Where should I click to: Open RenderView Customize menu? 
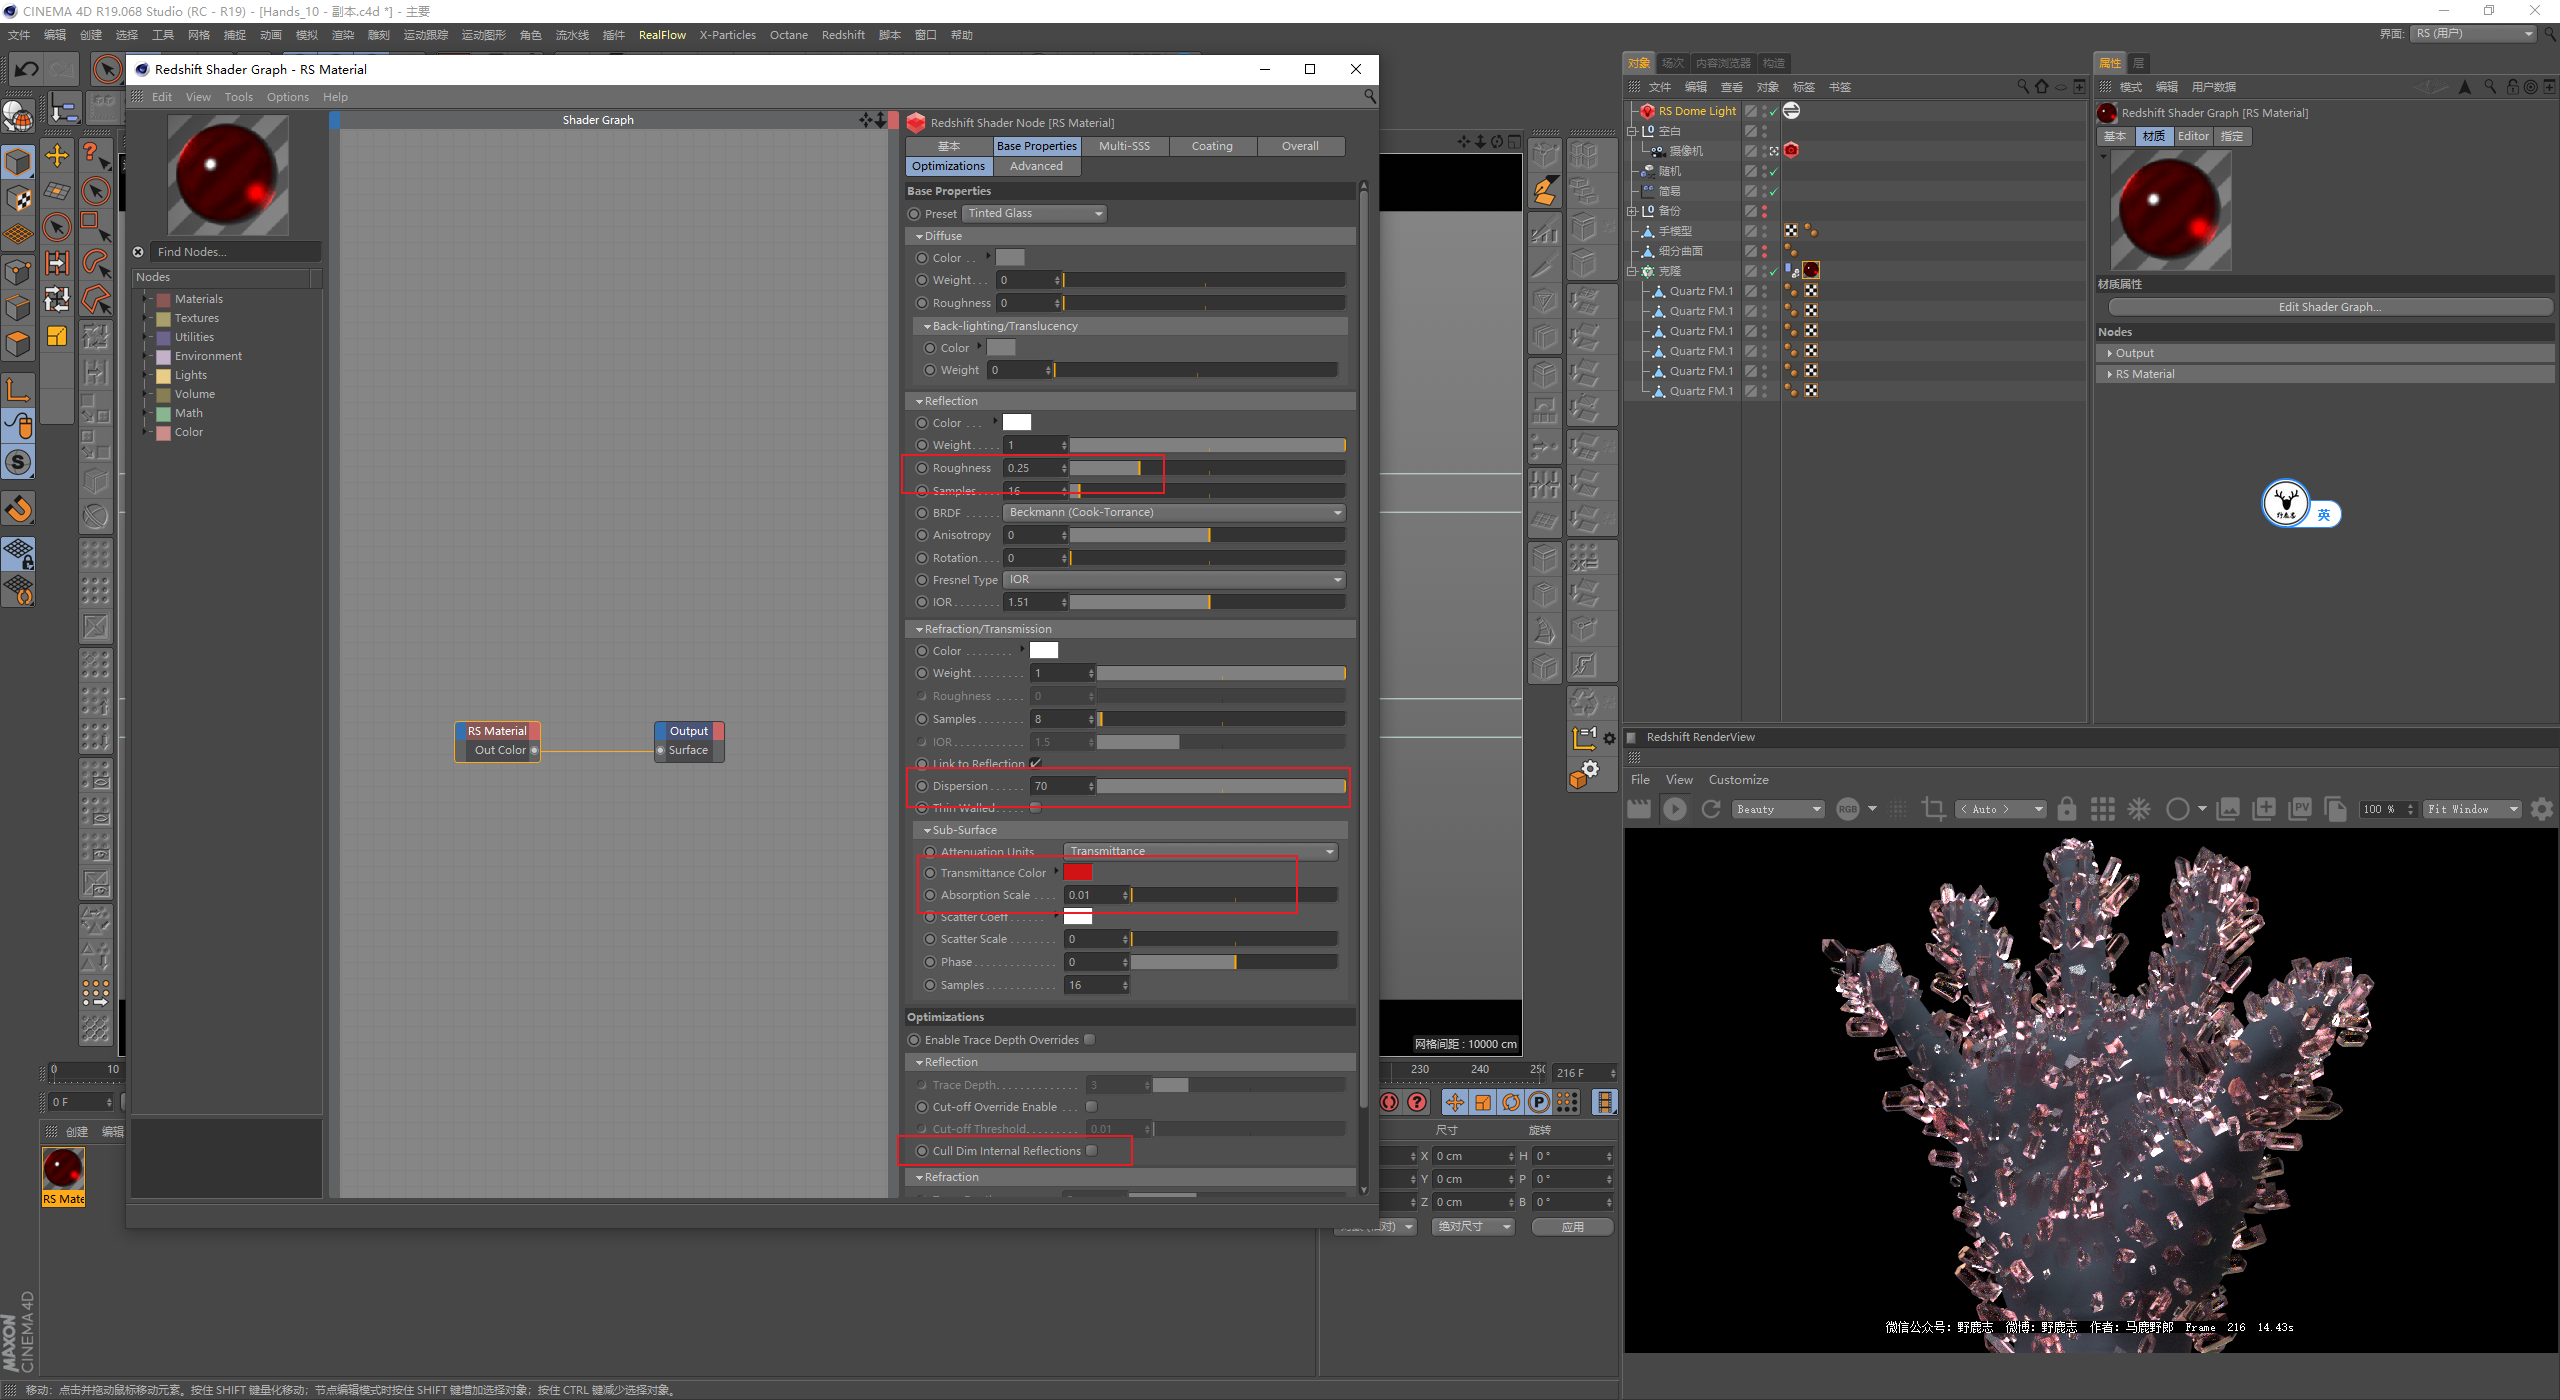coord(1738,780)
